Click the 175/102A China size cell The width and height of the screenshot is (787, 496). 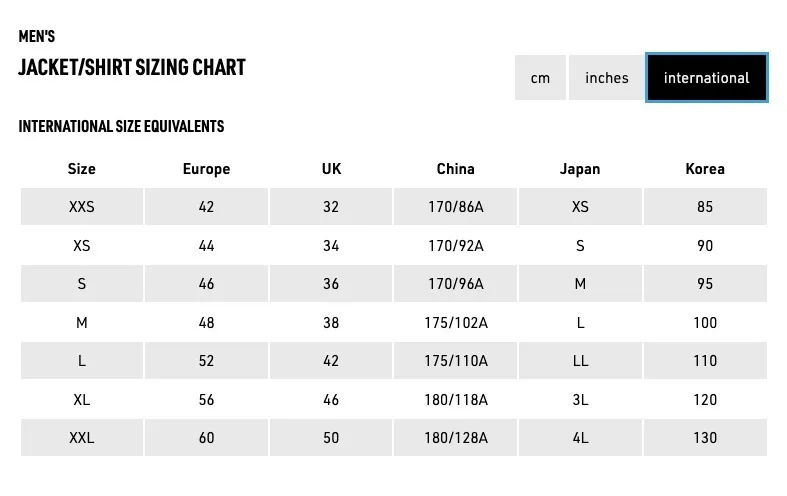coord(456,322)
